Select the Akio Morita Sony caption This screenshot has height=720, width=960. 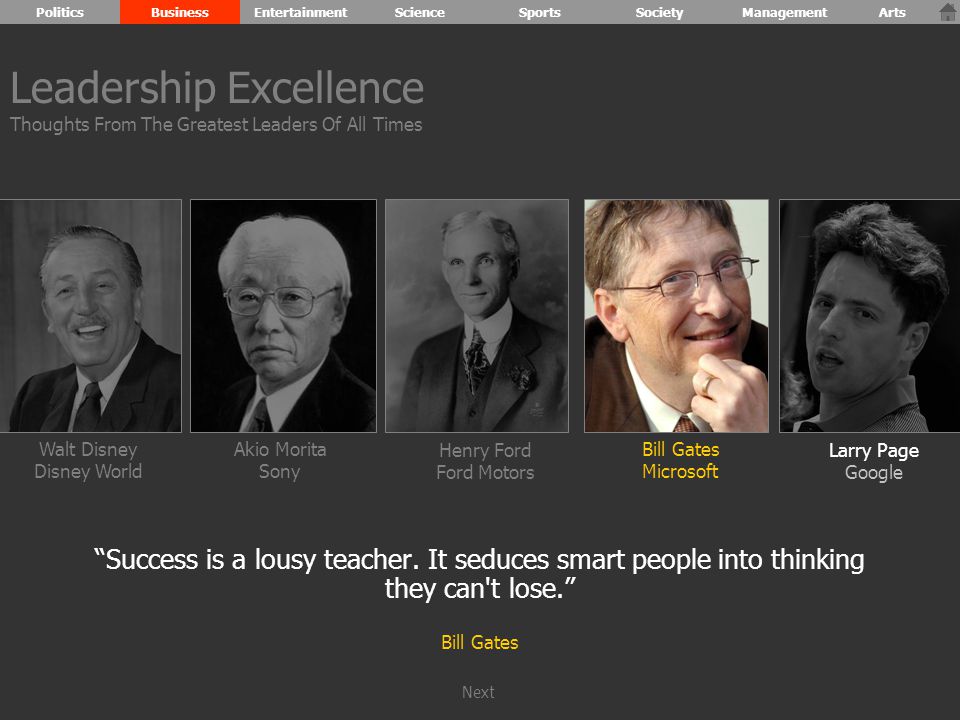[x=280, y=460]
